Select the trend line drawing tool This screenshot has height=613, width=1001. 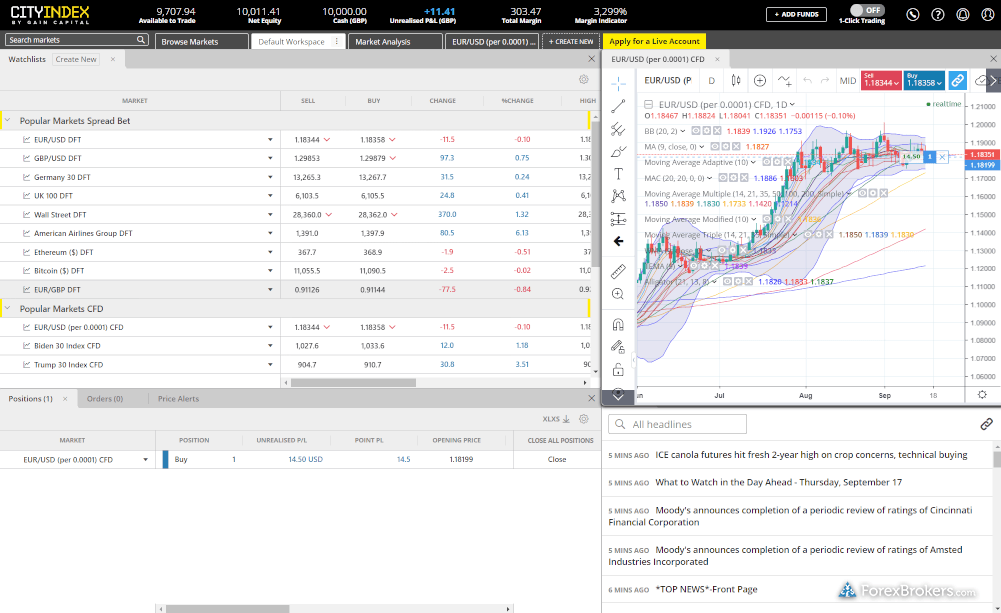[x=618, y=106]
